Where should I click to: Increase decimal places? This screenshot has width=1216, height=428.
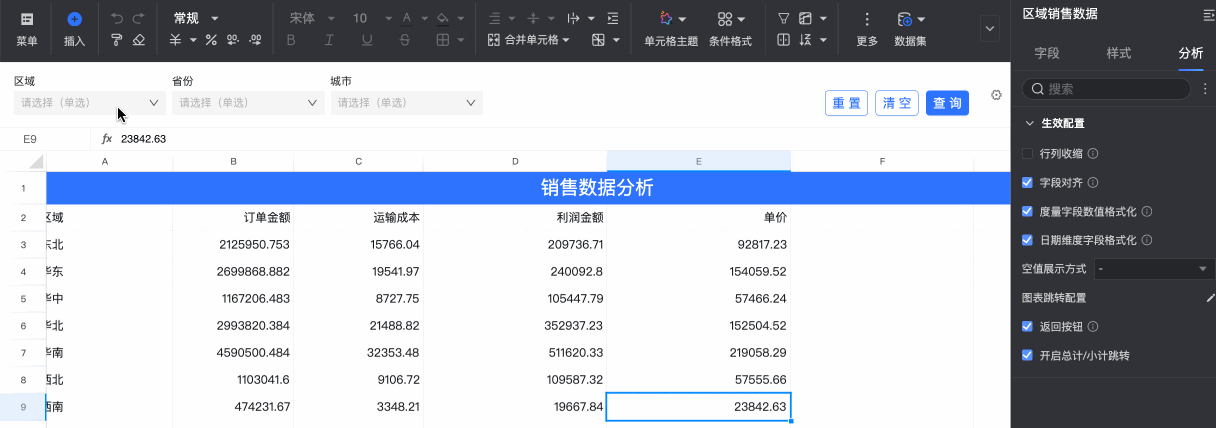(x=256, y=40)
